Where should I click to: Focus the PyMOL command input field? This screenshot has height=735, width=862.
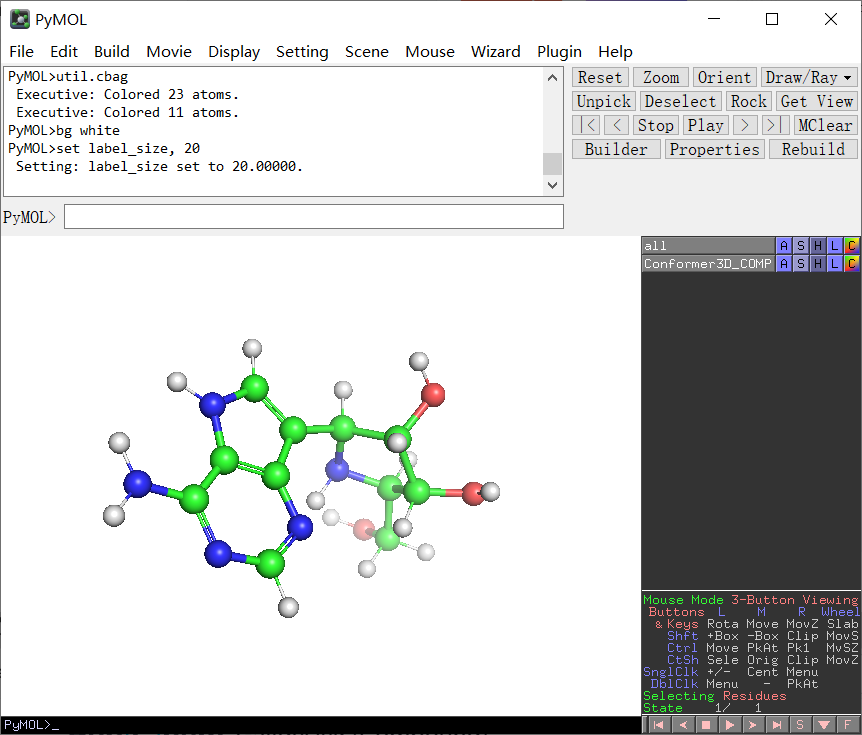[313, 217]
